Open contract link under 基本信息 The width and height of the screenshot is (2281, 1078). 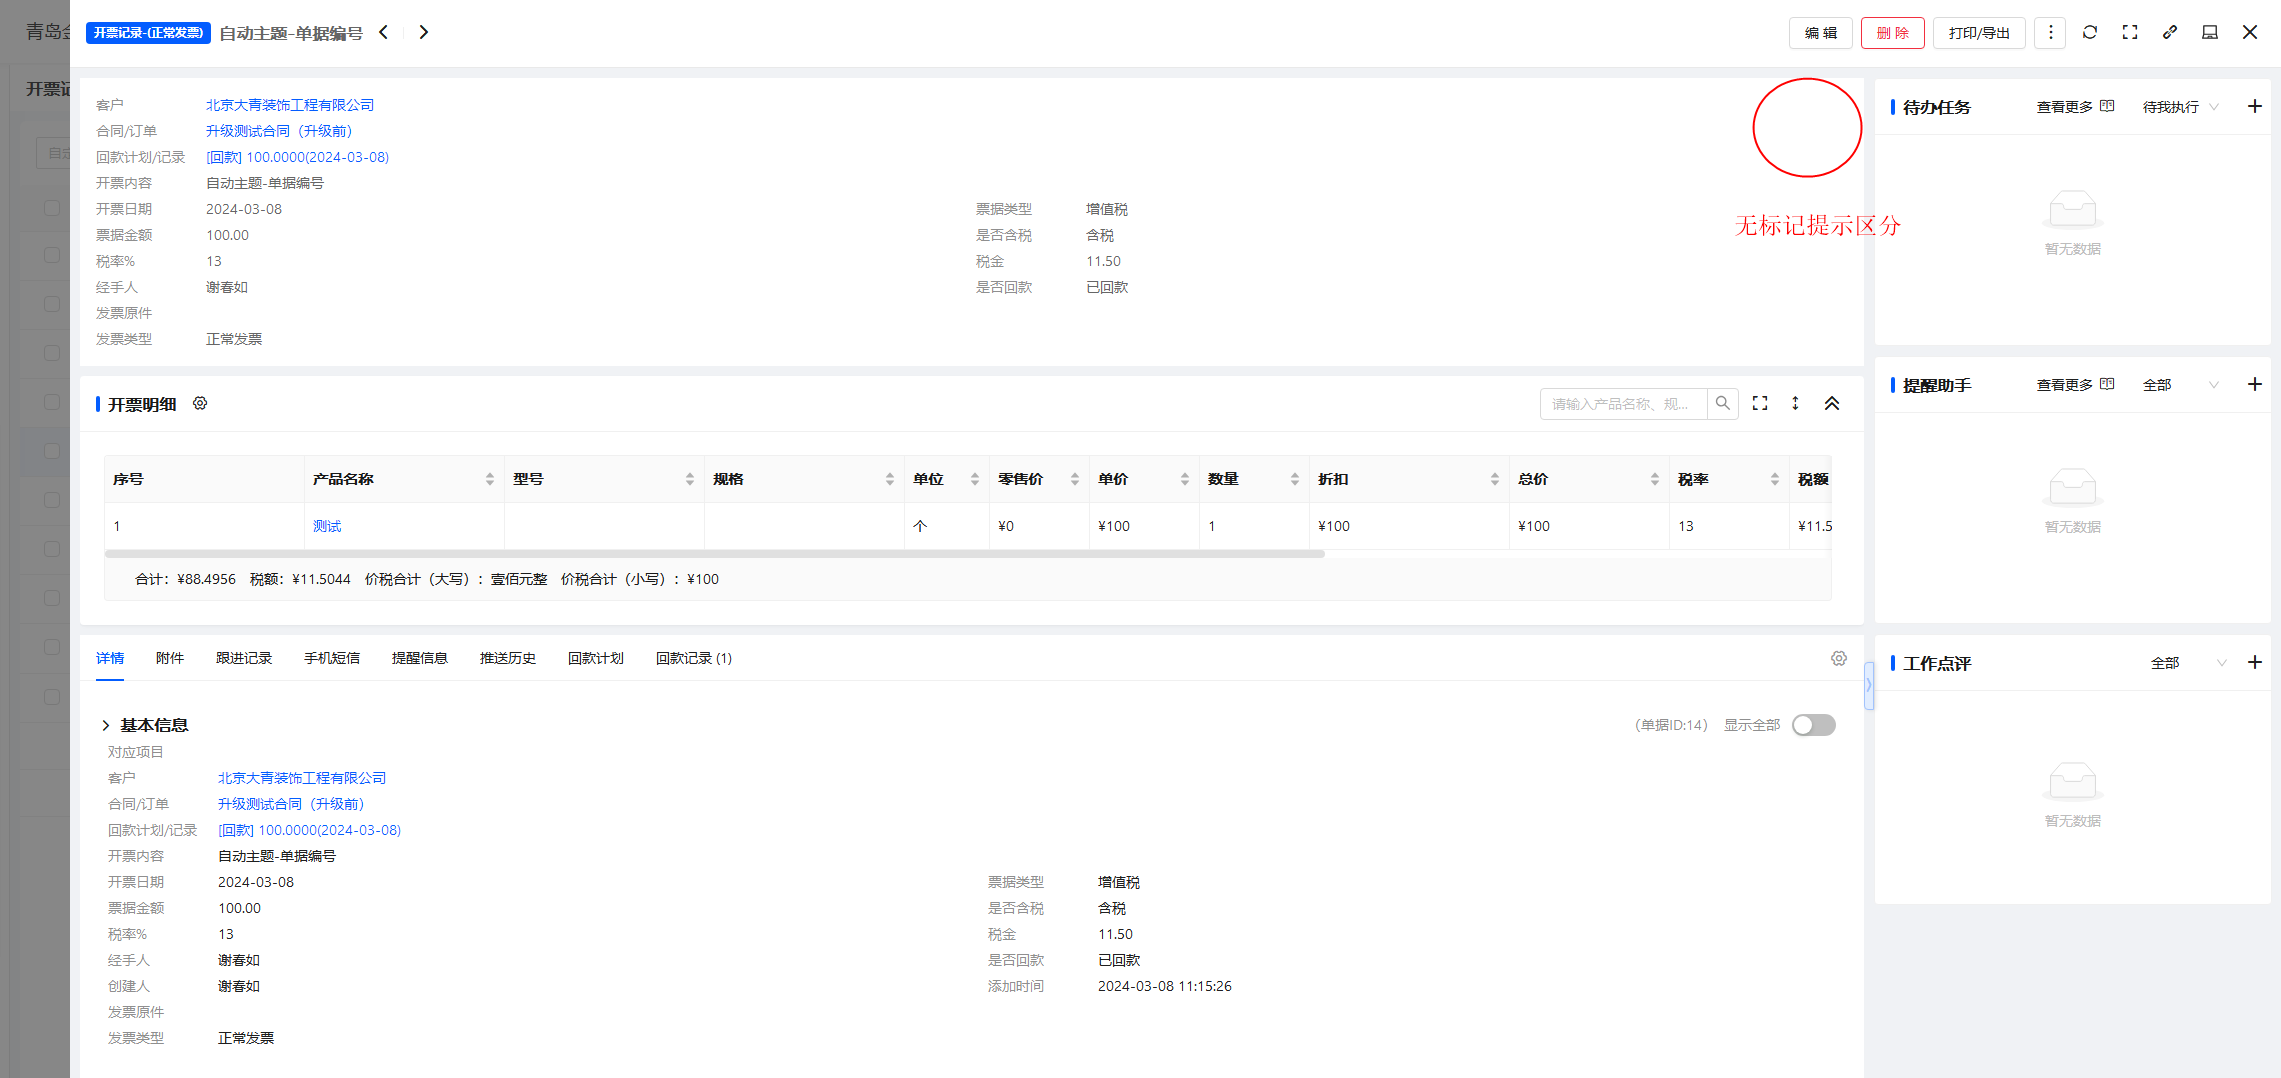[291, 804]
